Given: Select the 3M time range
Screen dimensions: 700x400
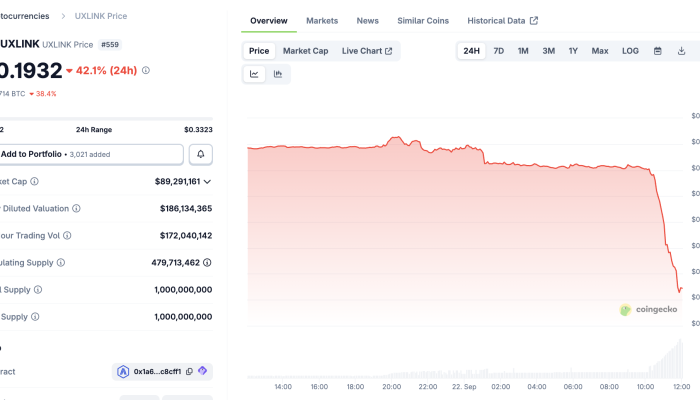Looking at the screenshot, I should coord(549,51).
